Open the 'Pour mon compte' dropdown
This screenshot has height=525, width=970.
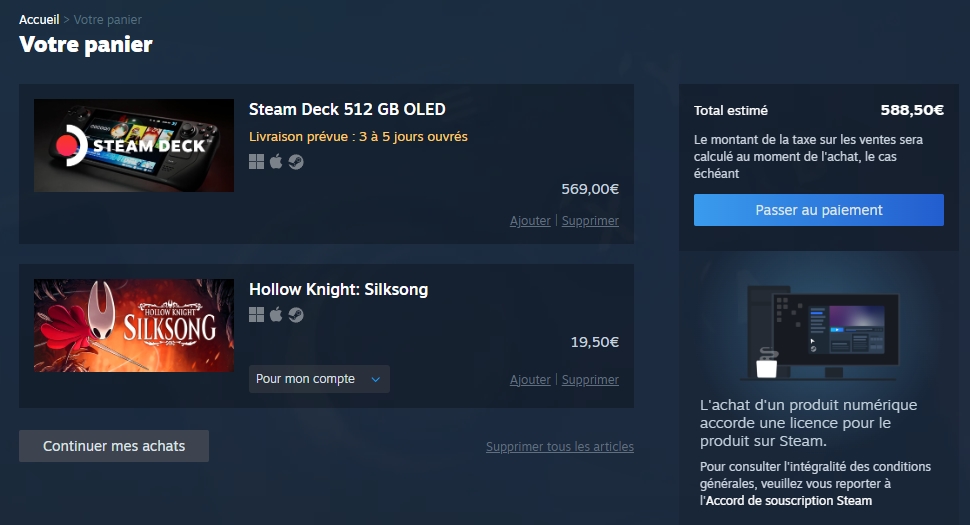tap(319, 379)
